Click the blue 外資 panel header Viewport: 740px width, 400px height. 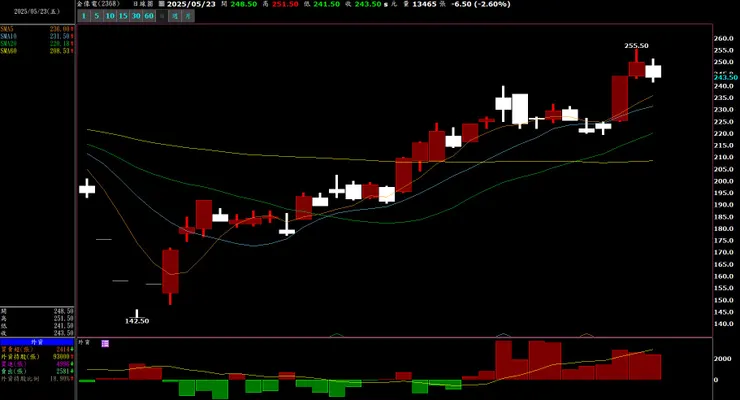click(x=37, y=342)
